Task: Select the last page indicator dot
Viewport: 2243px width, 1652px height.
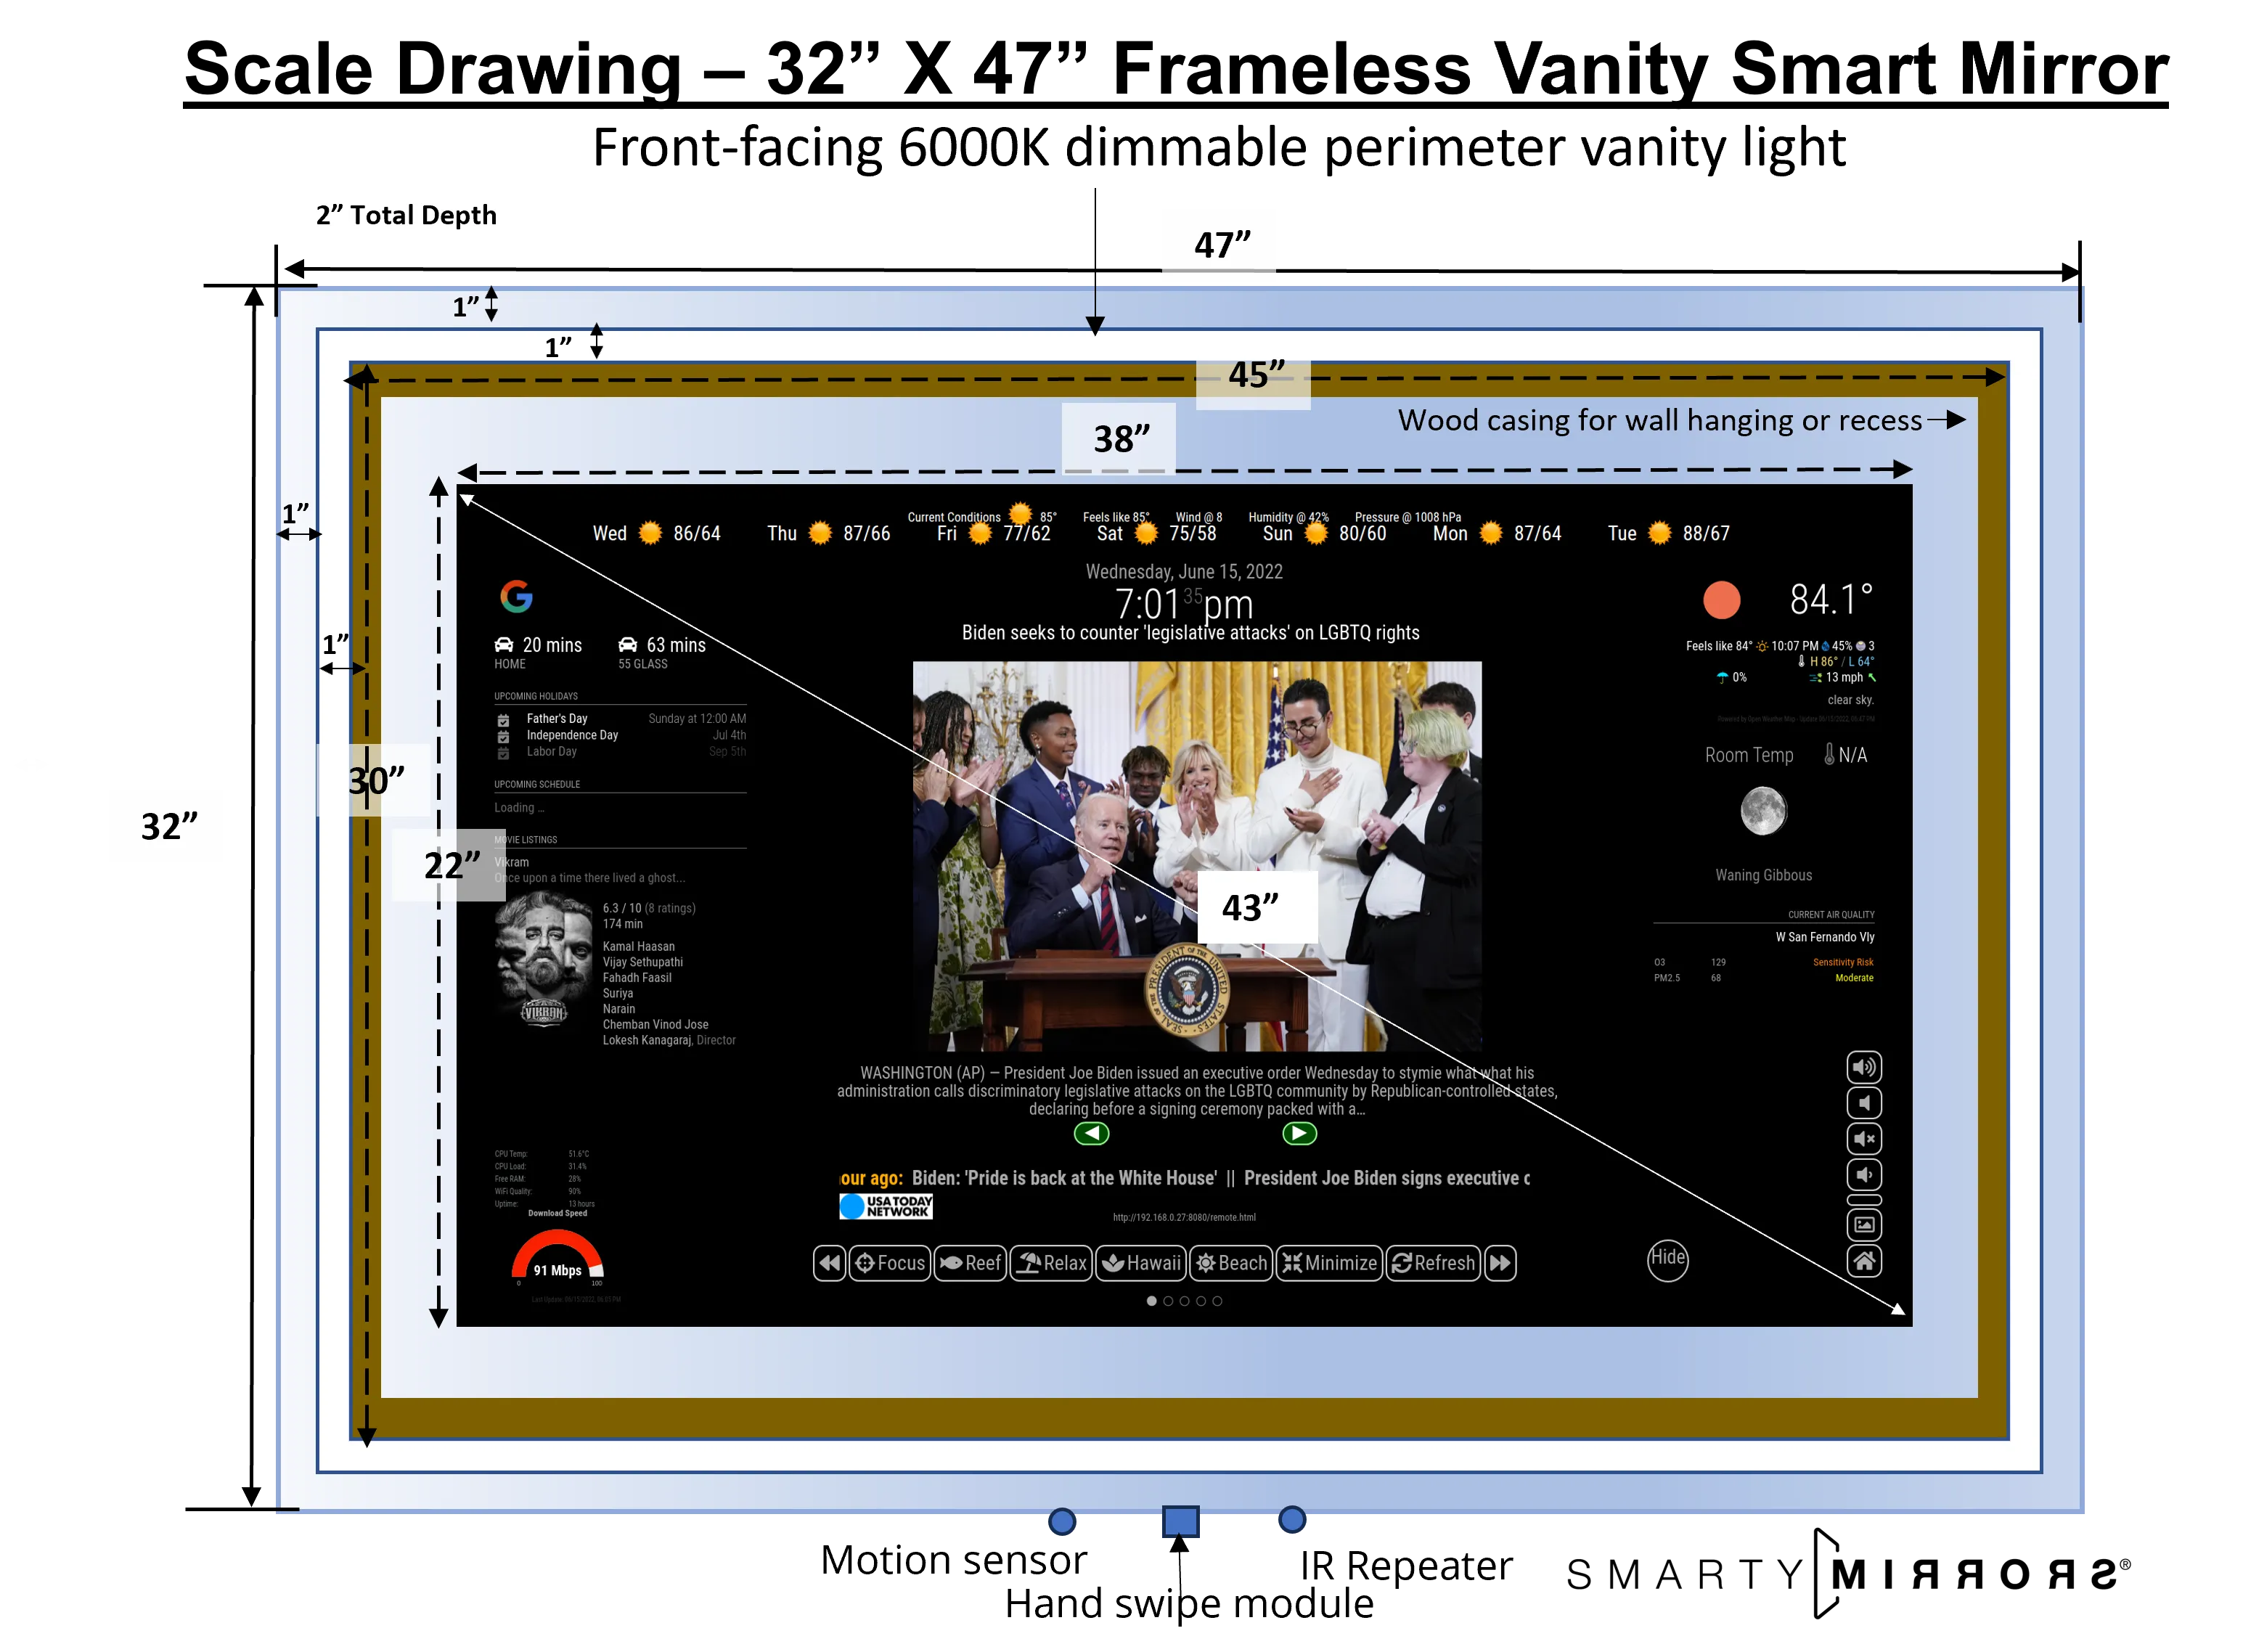Action: [1217, 1301]
